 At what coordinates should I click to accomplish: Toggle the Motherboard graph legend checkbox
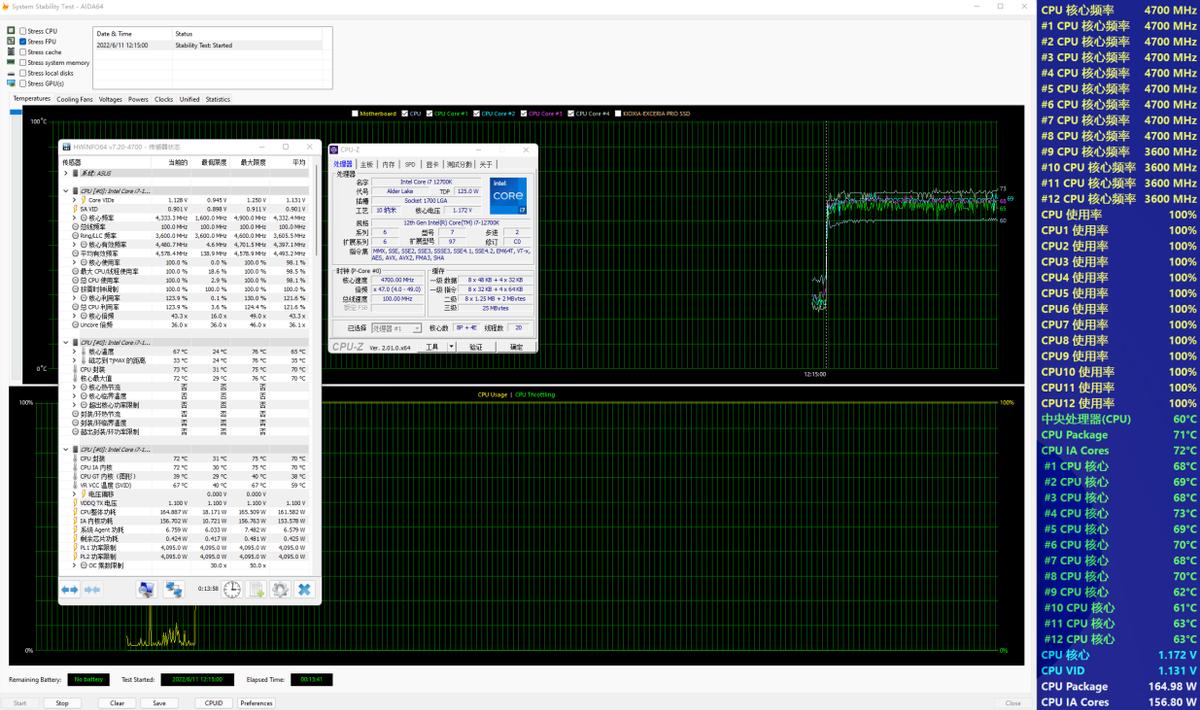(355, 113)
